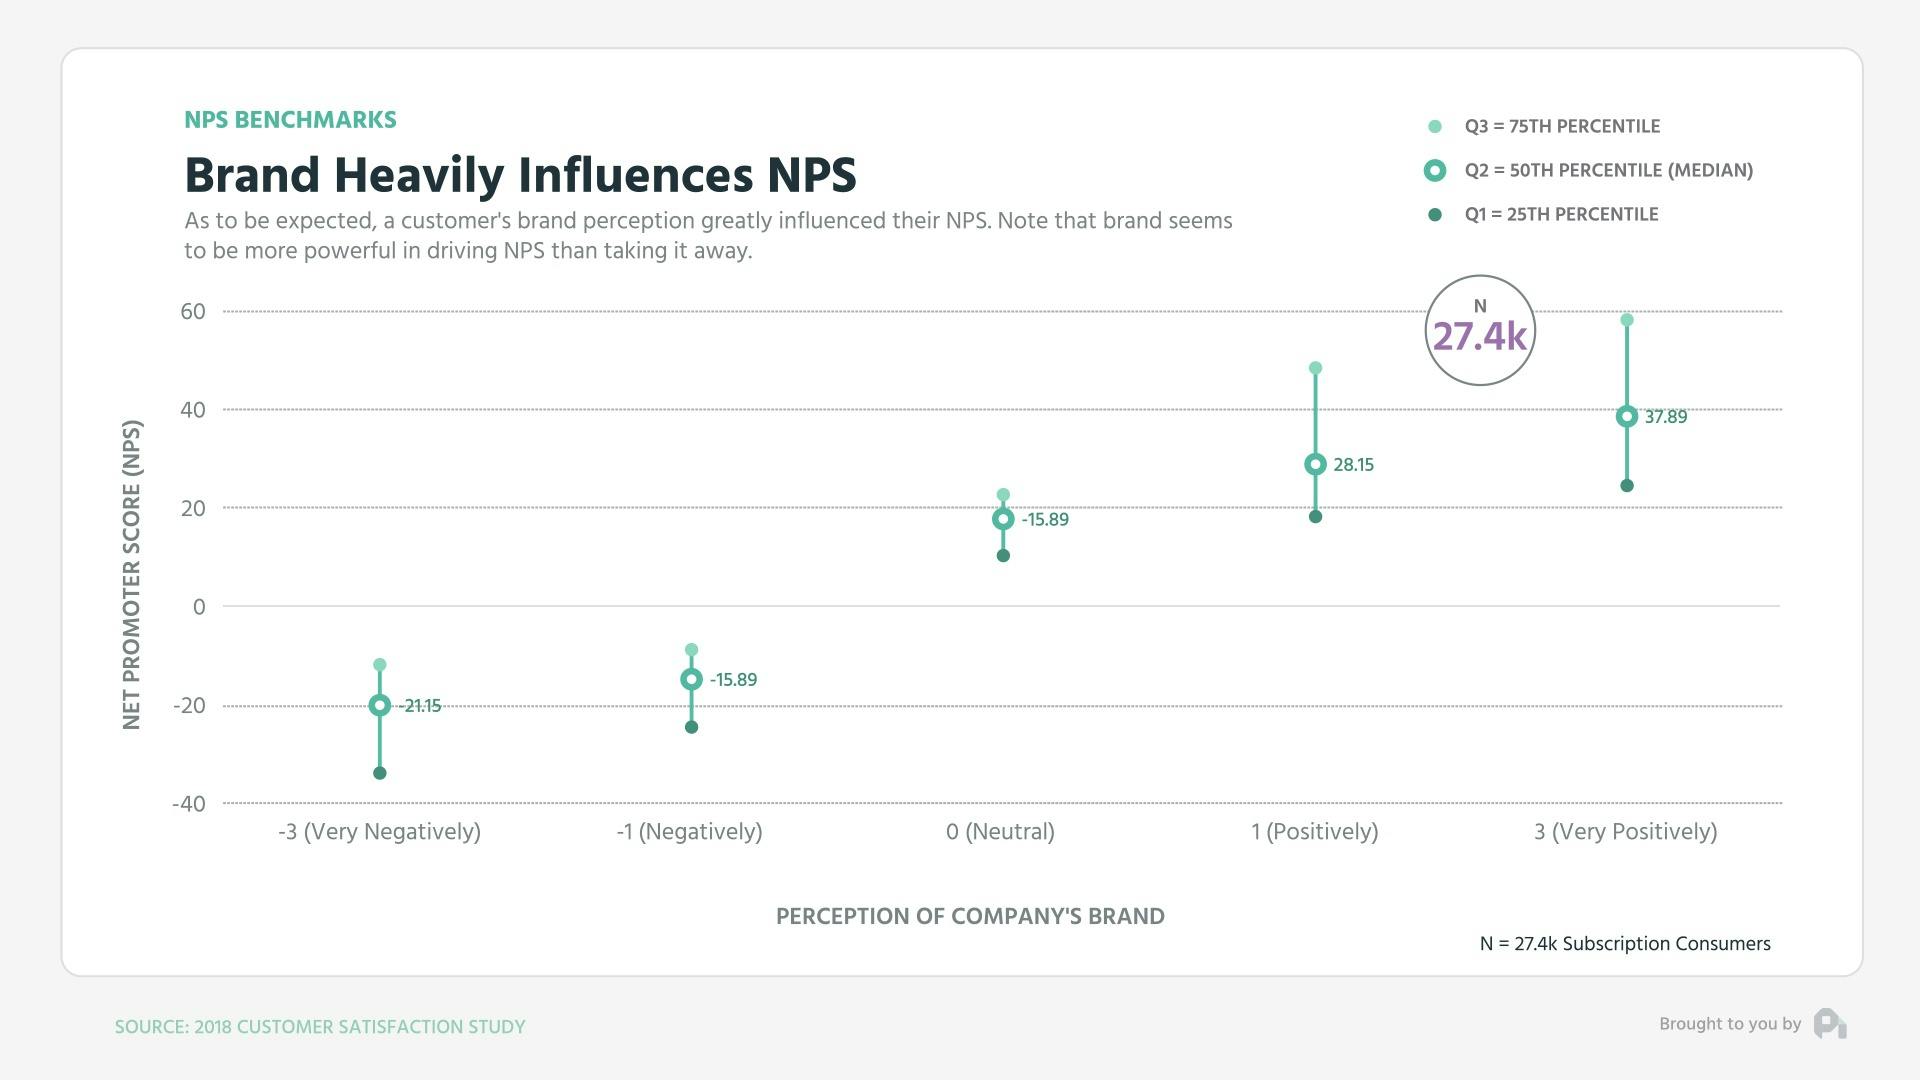
Task: Select the NPS BENCHMARKS section header
Action: [290, 119]
